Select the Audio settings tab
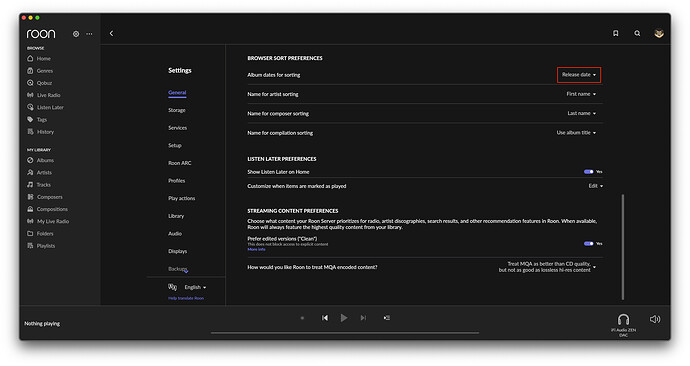The image size is (690, 366). pyautogui.click(x=175, y=234)
